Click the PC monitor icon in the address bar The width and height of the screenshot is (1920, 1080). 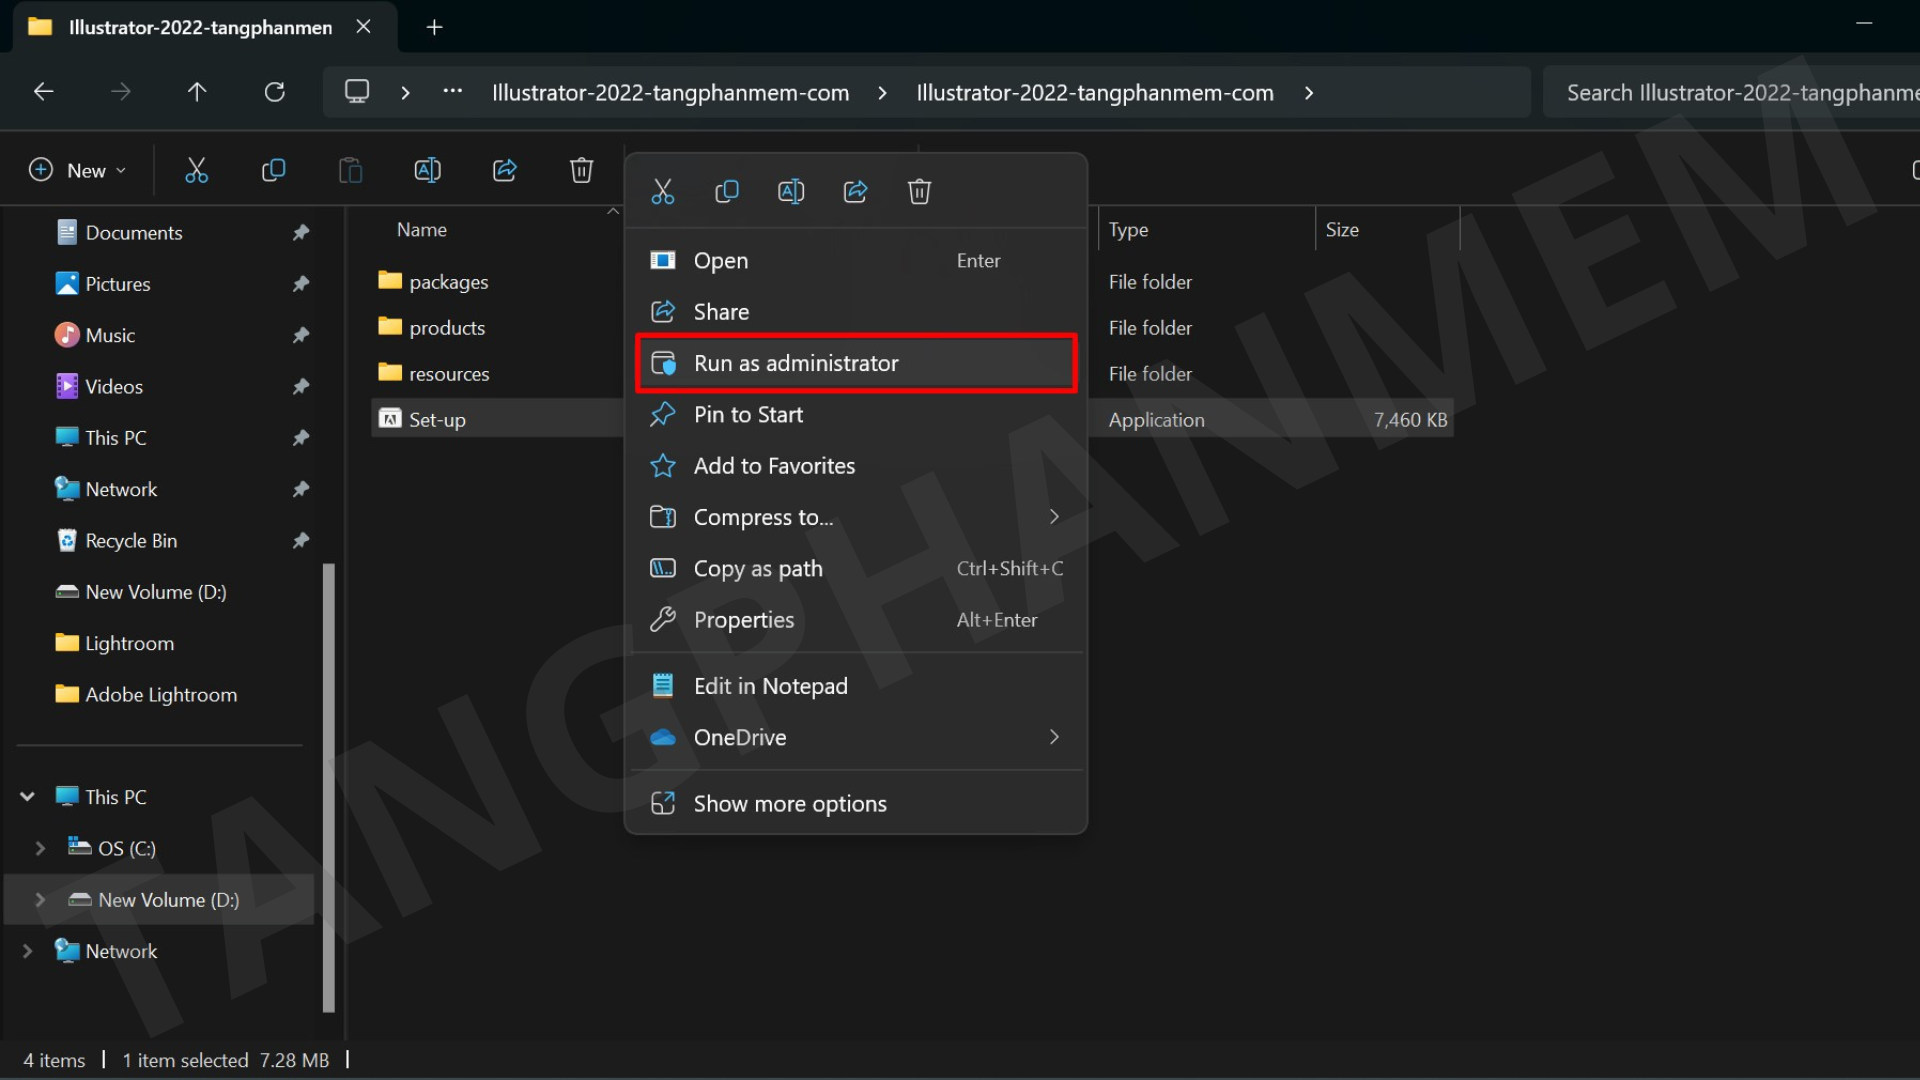click(x=357, y=92)
